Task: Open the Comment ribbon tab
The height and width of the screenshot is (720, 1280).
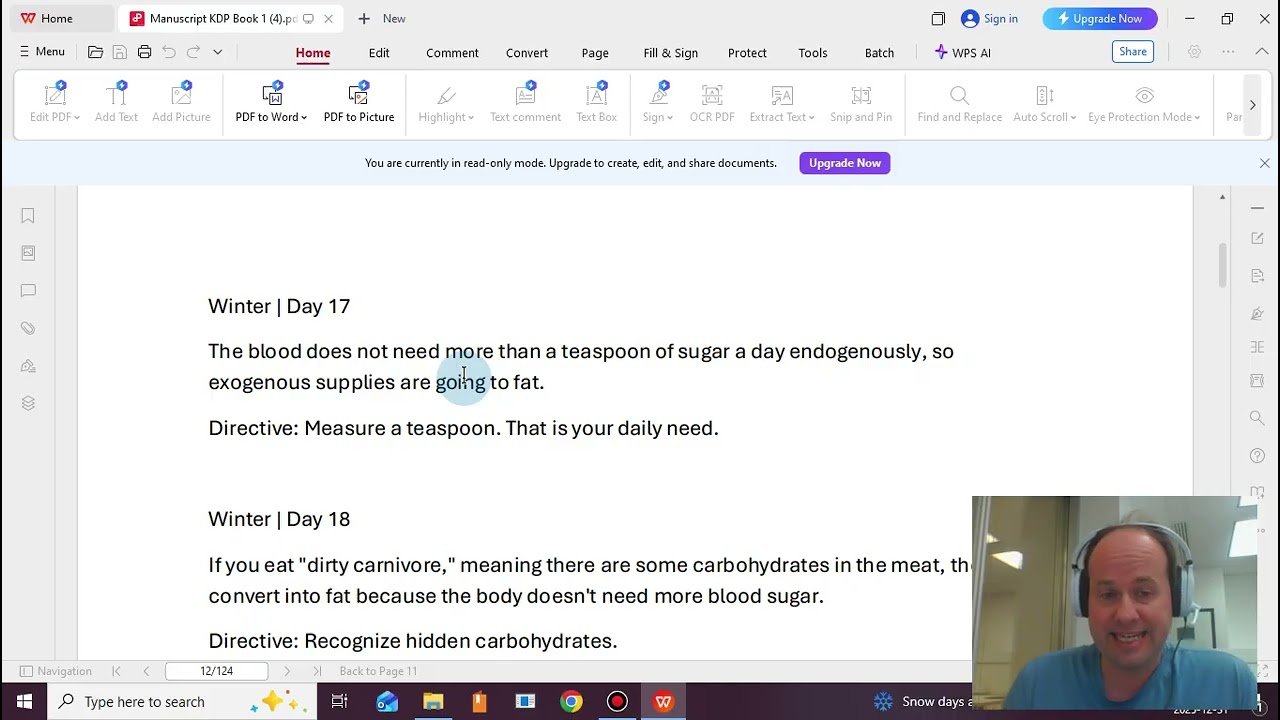Action: (x=452, y=53)
